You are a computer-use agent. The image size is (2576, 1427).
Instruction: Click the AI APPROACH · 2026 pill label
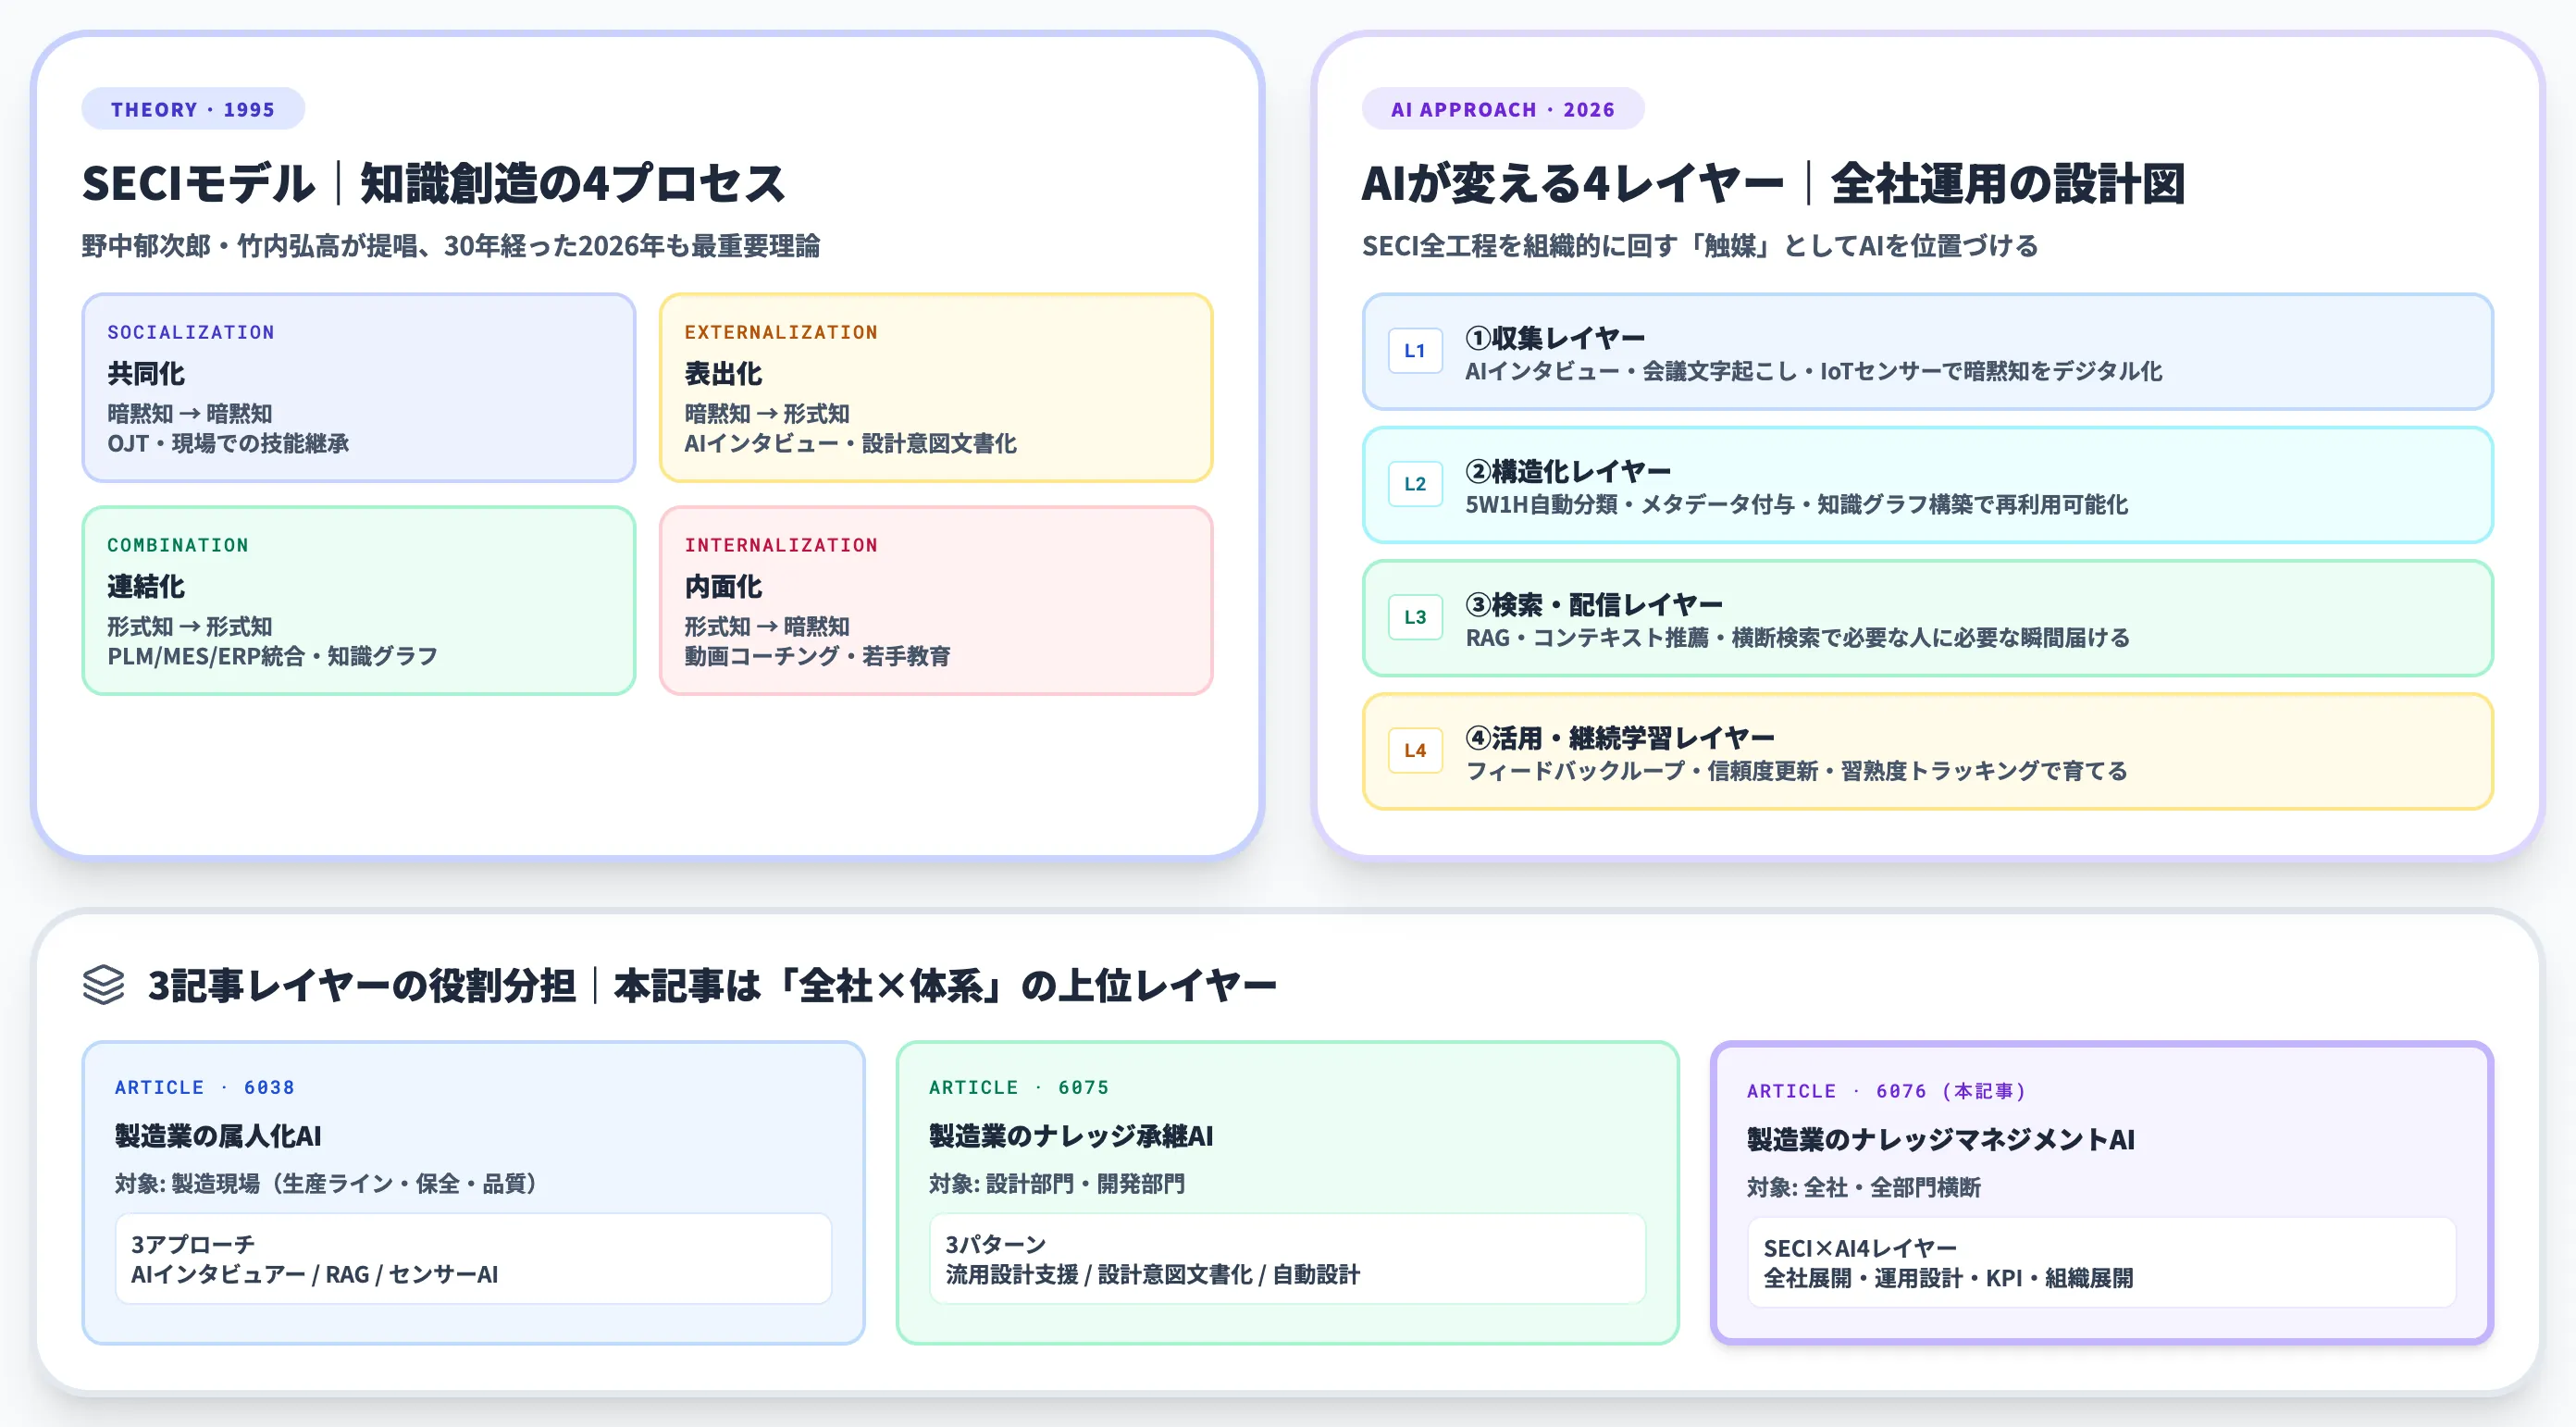click(1503, 109)
